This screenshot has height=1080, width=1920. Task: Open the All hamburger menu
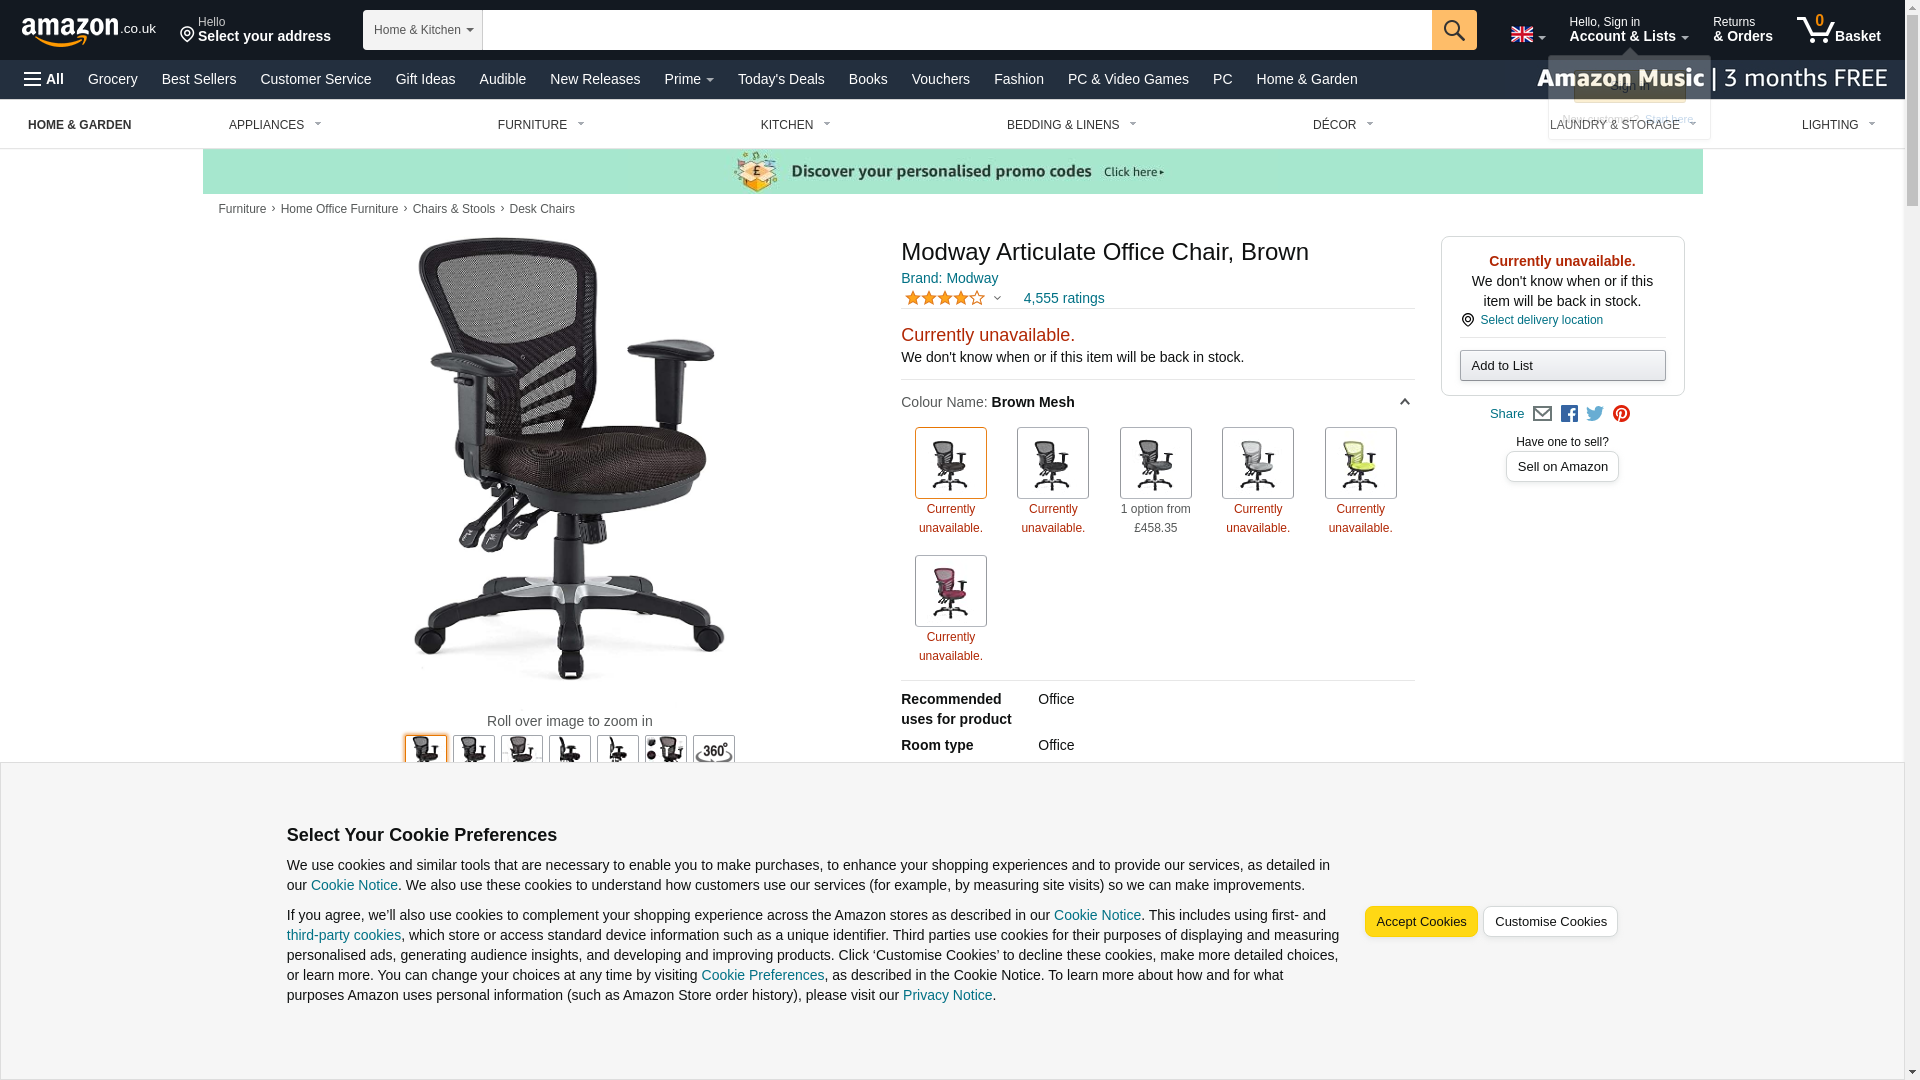tap(44, 79)
